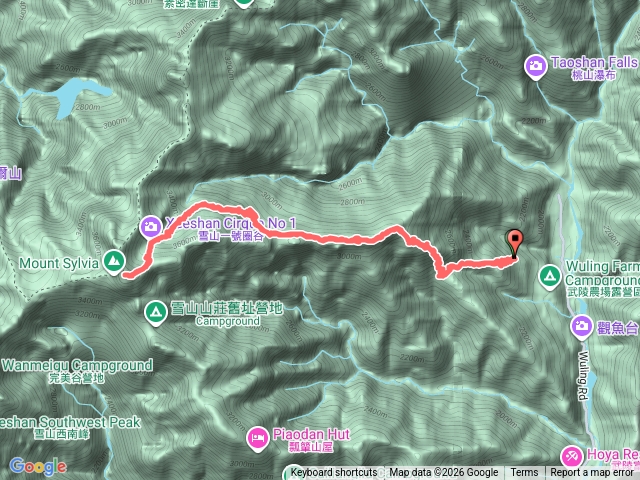Open the 觀魚台 camera marker
The image size is (640, 480).
(x=582, y=327)
